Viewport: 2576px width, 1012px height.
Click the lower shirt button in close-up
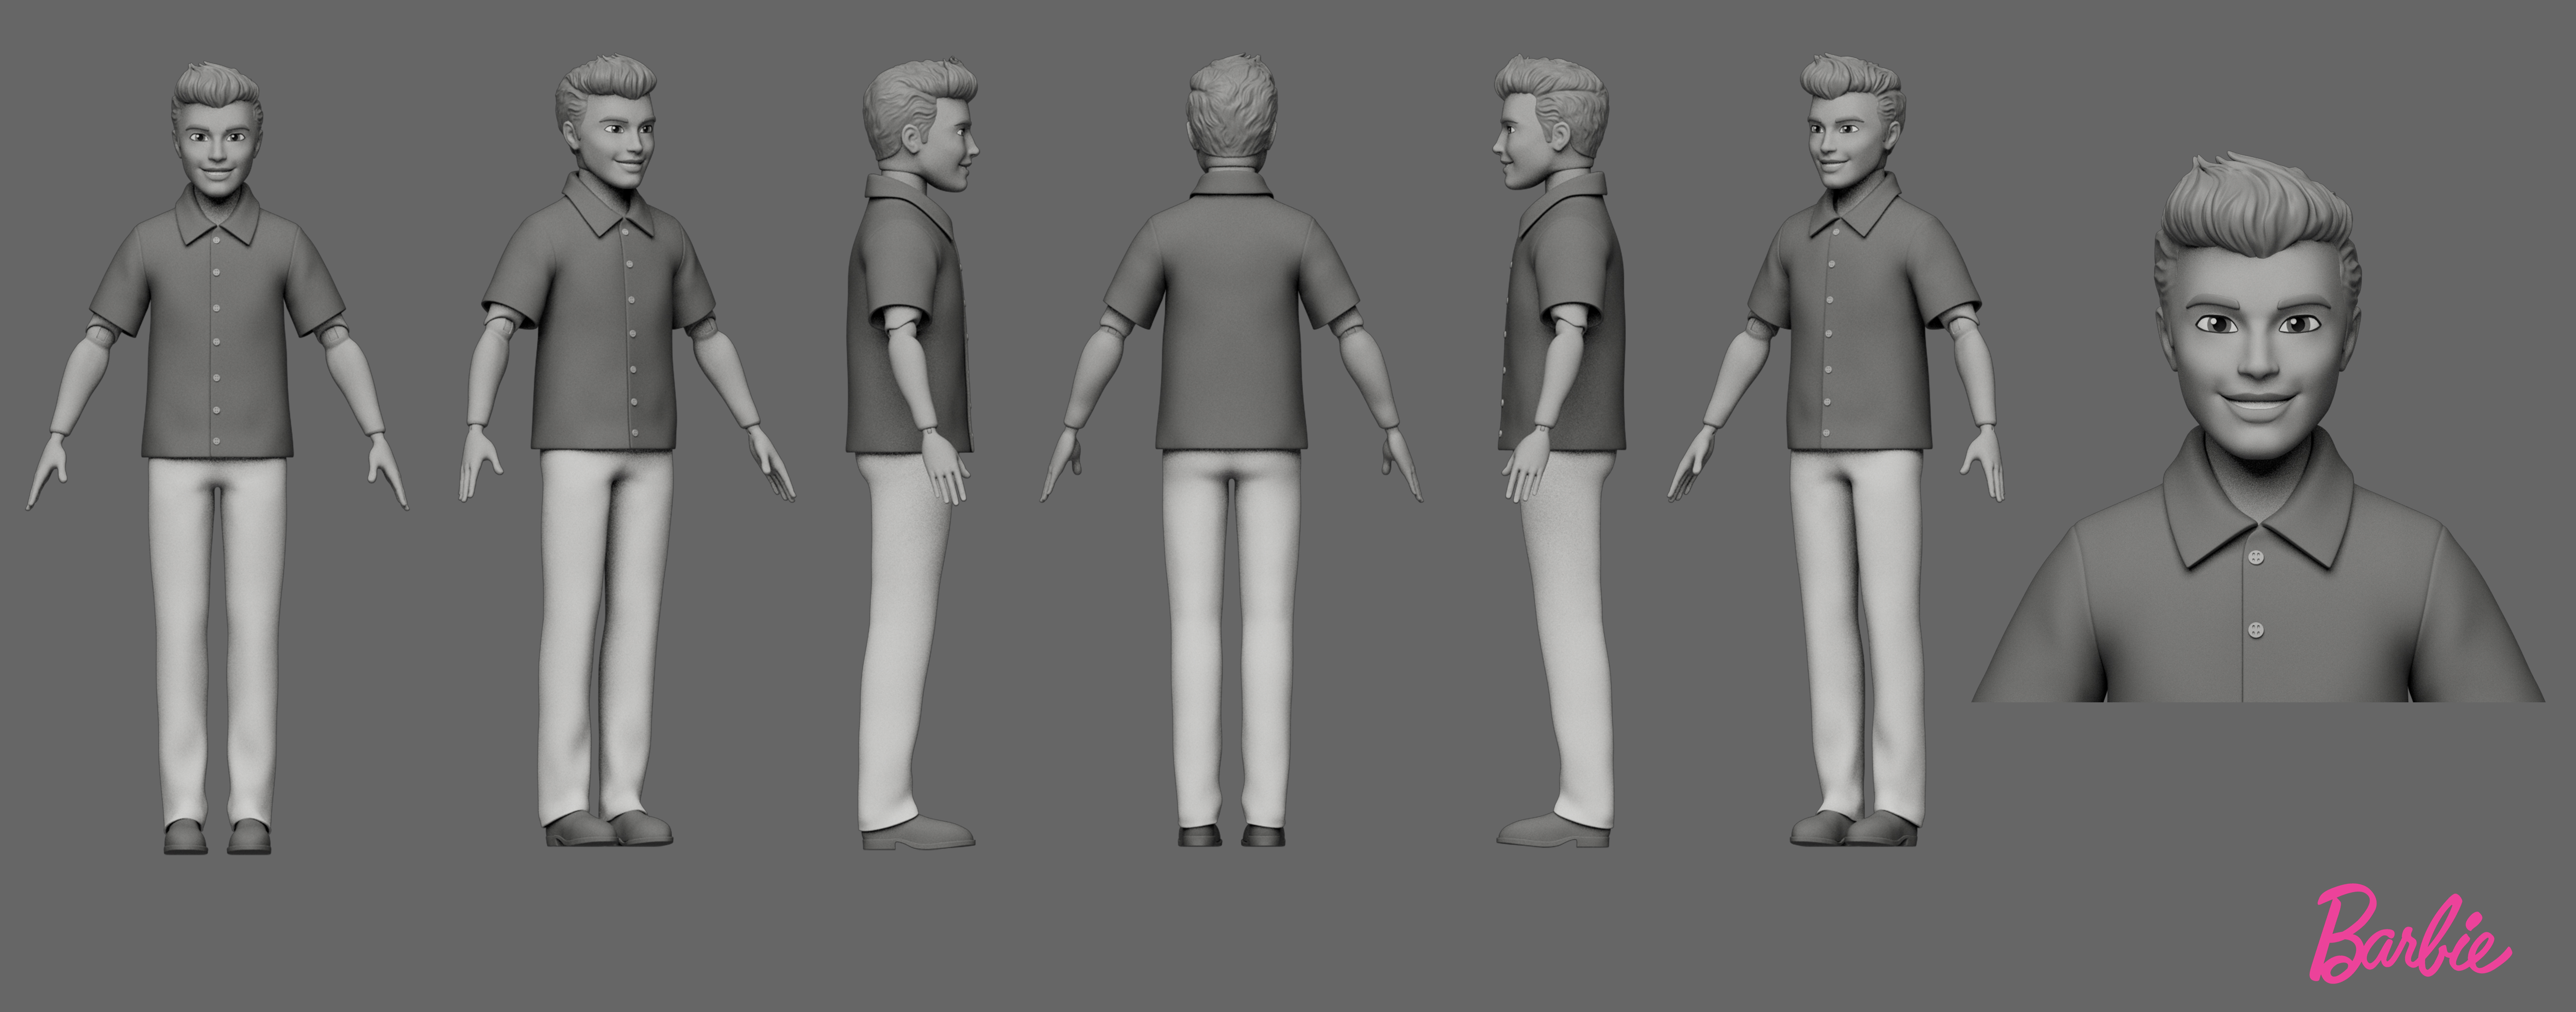coord(2255,630)
